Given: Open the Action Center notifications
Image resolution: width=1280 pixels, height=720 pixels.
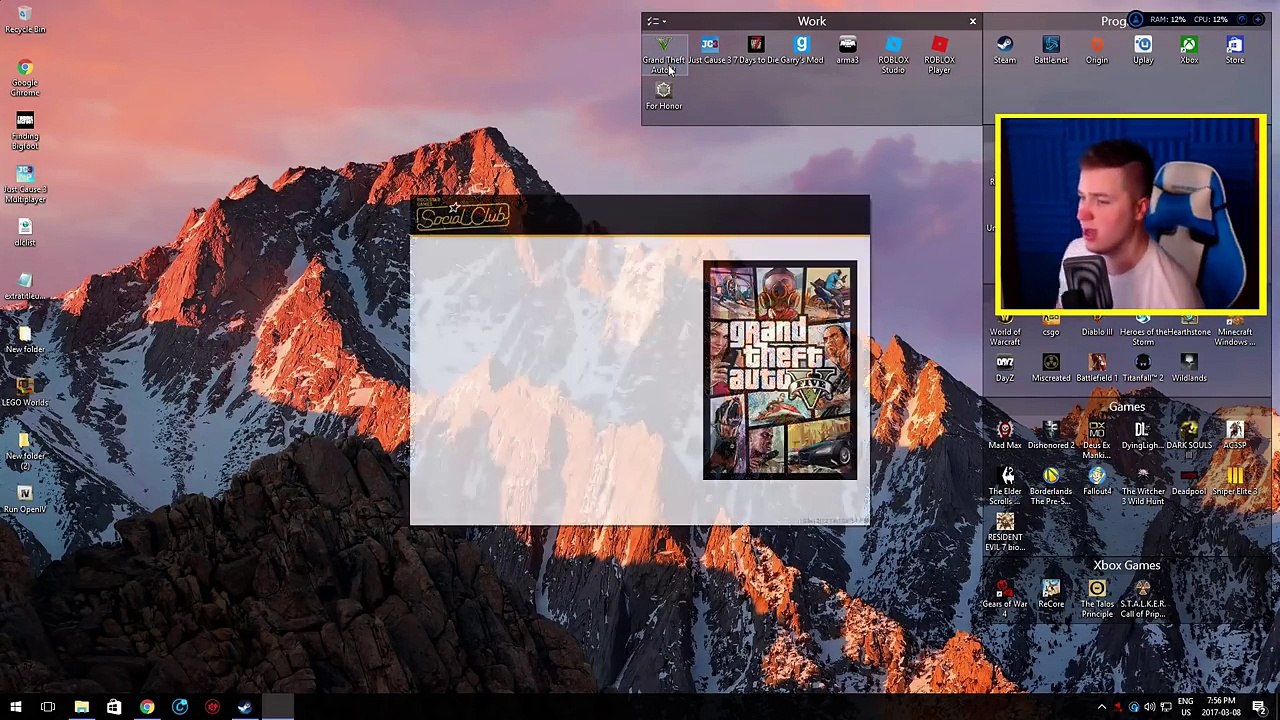Looking at the screenshot, I should click(x=1260, y=708).
